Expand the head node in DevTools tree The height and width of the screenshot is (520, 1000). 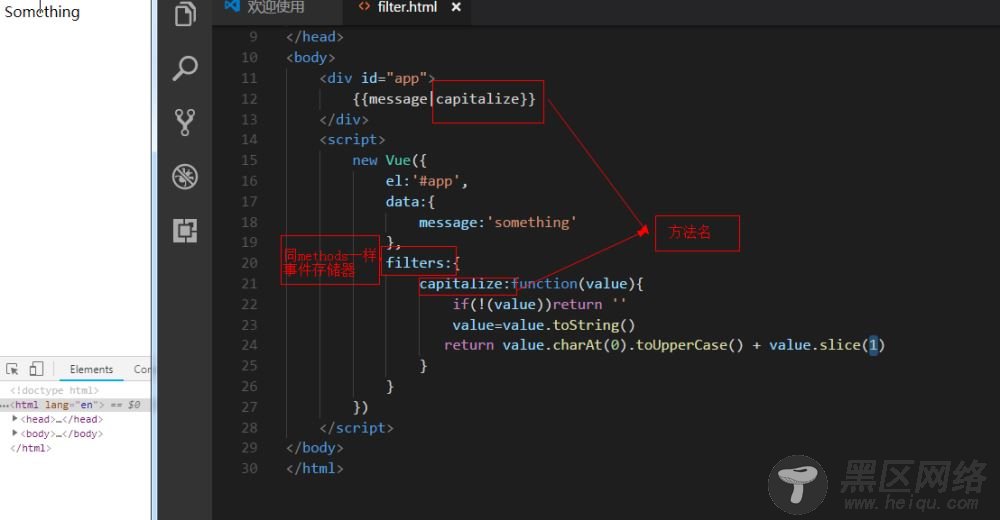point(15,419)
